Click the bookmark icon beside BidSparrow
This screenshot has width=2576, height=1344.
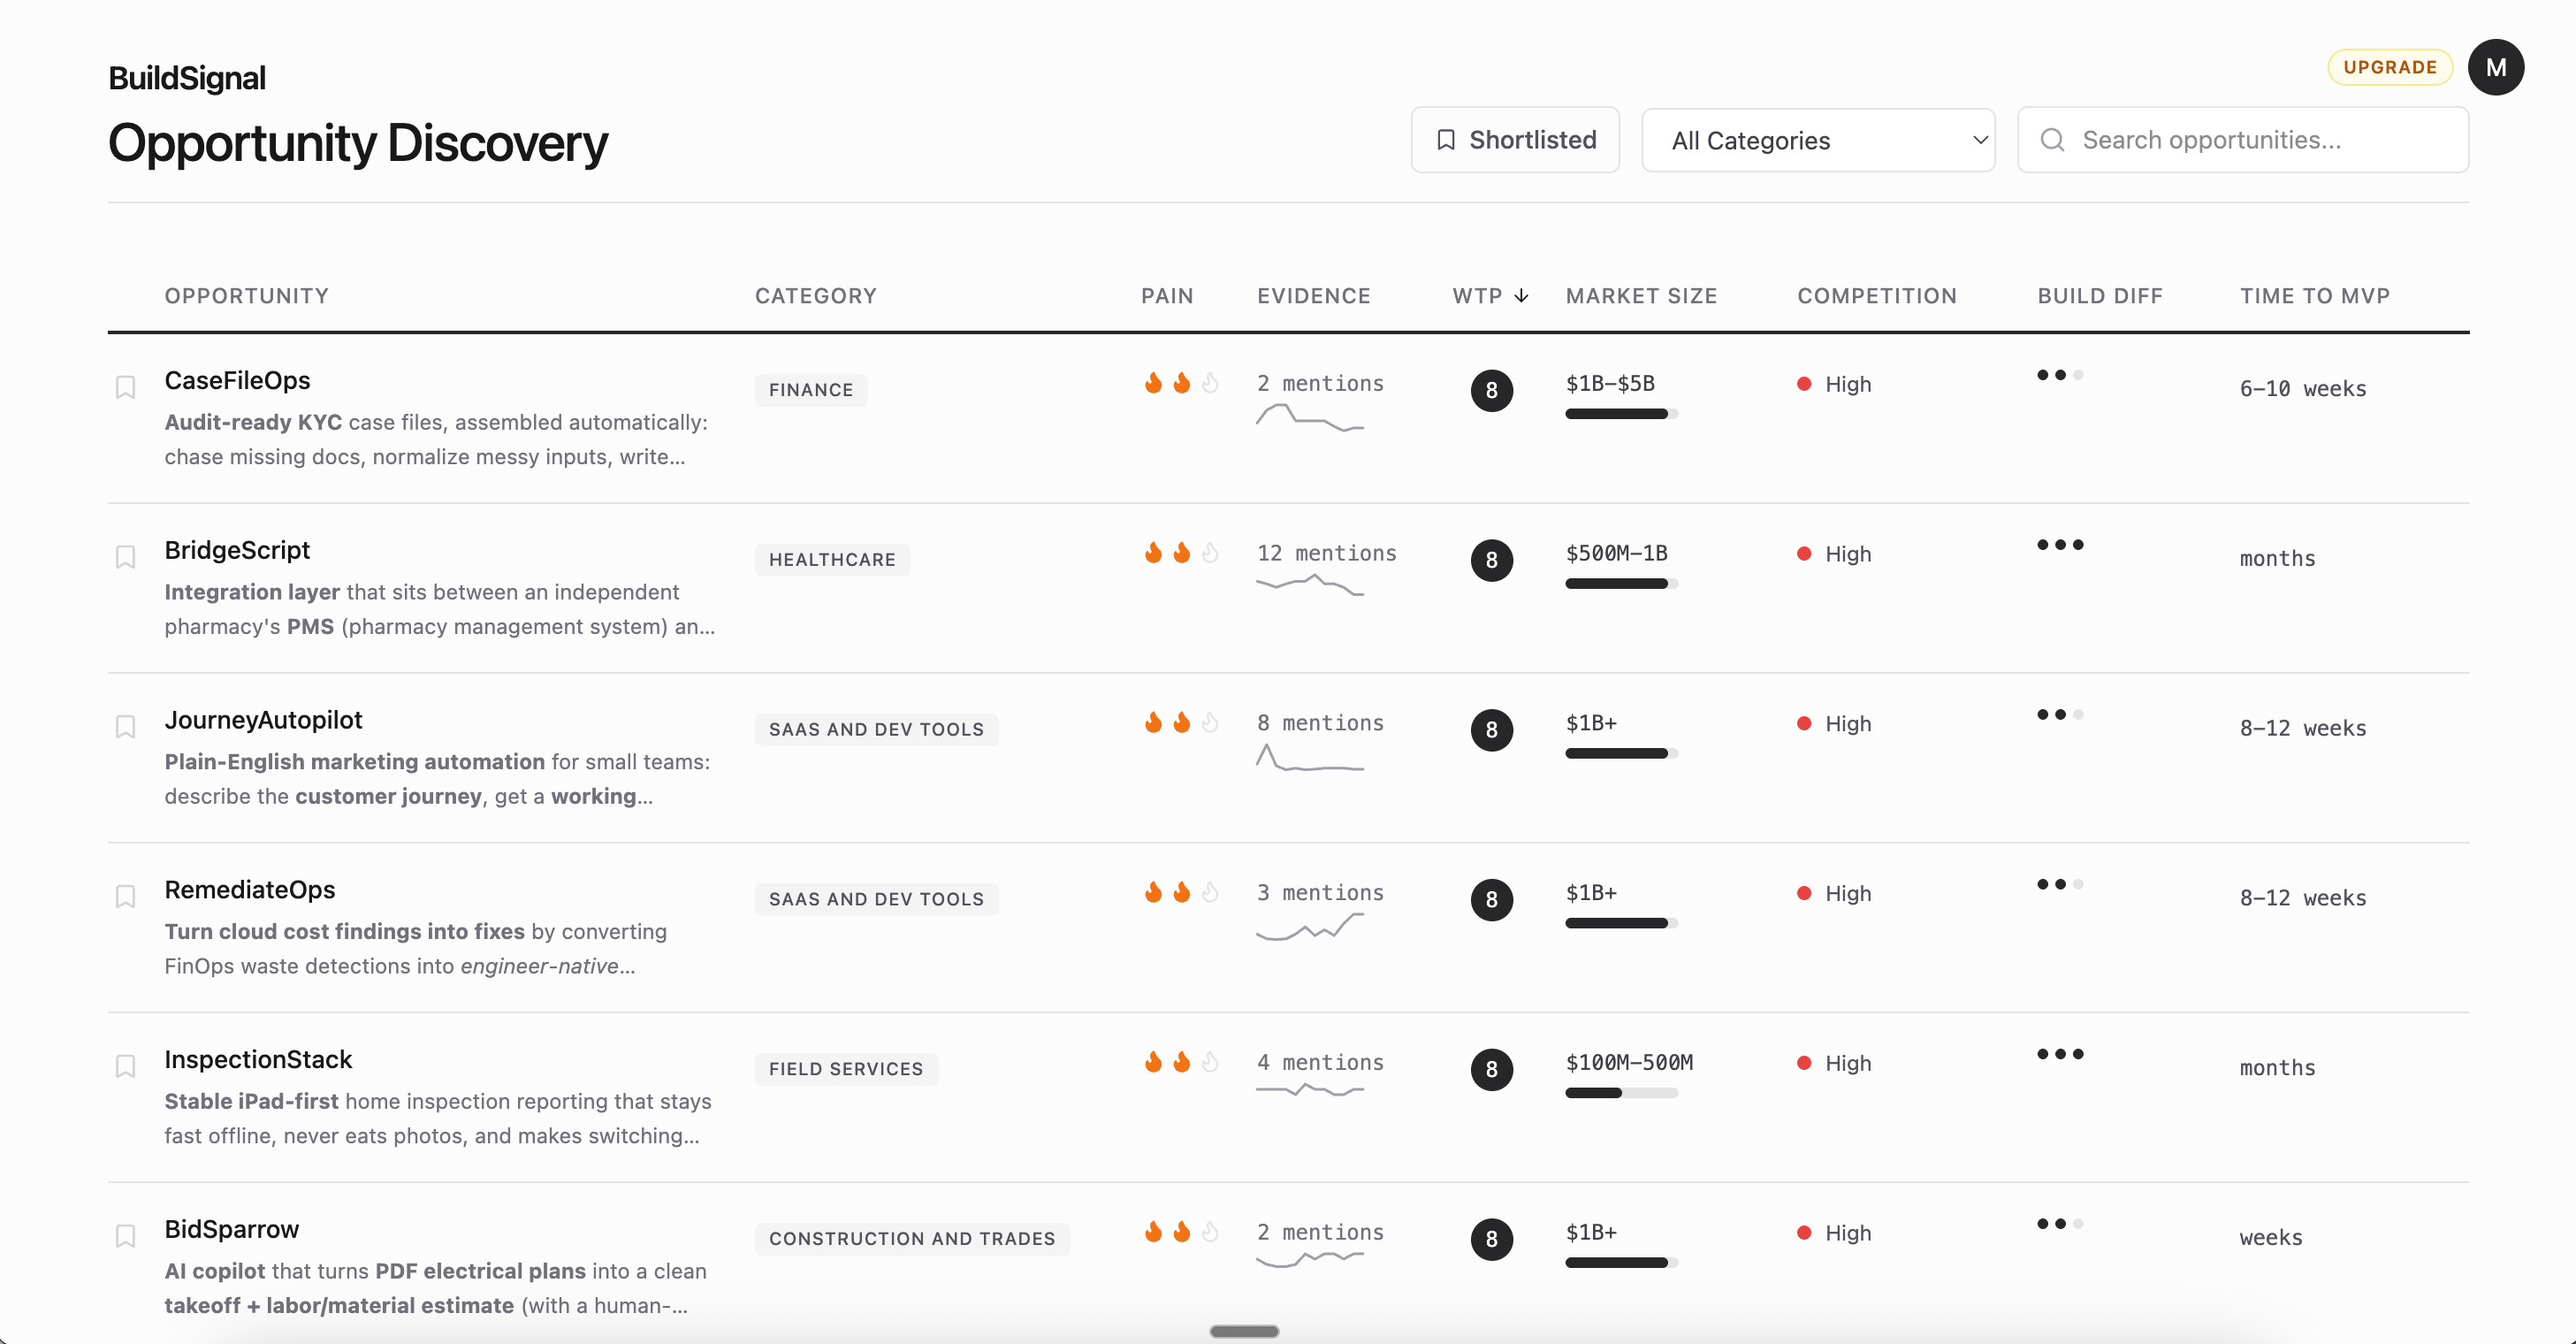125,1236
